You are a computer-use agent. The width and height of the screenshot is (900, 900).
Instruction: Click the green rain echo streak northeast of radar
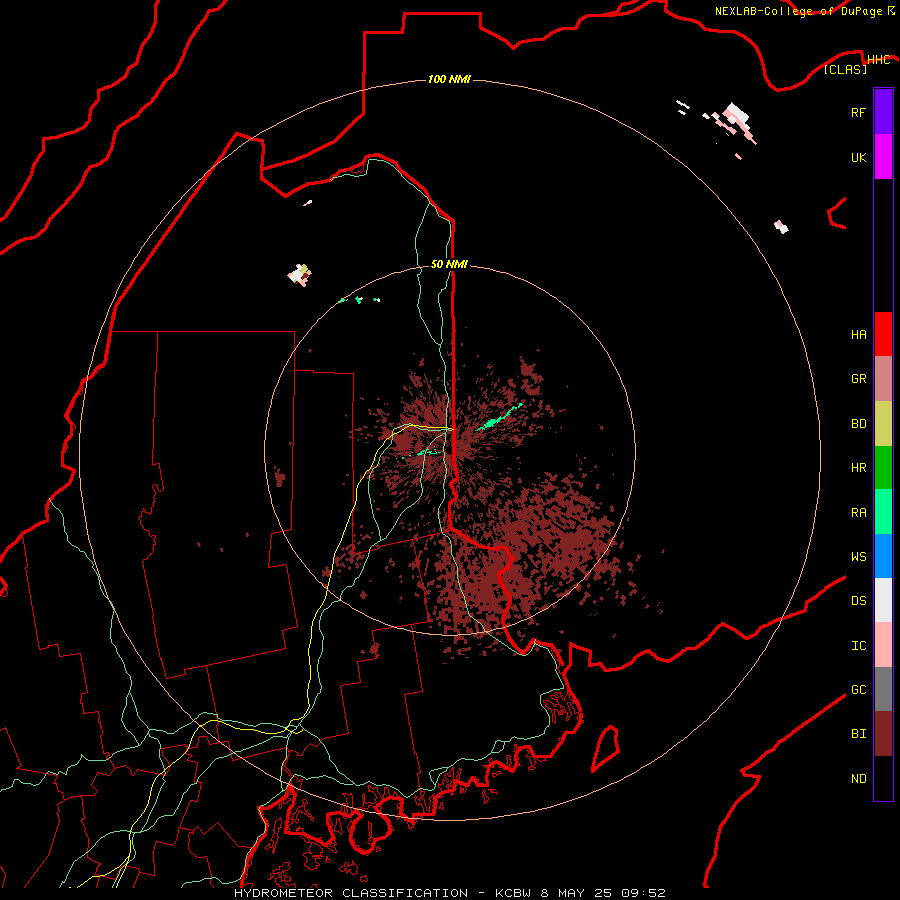tap(499, 417)
